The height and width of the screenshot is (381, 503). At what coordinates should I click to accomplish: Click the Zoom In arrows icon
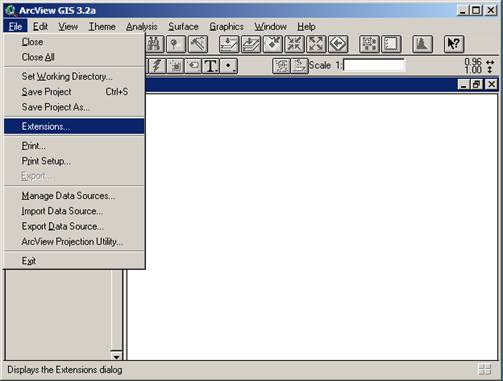point(294,44)
